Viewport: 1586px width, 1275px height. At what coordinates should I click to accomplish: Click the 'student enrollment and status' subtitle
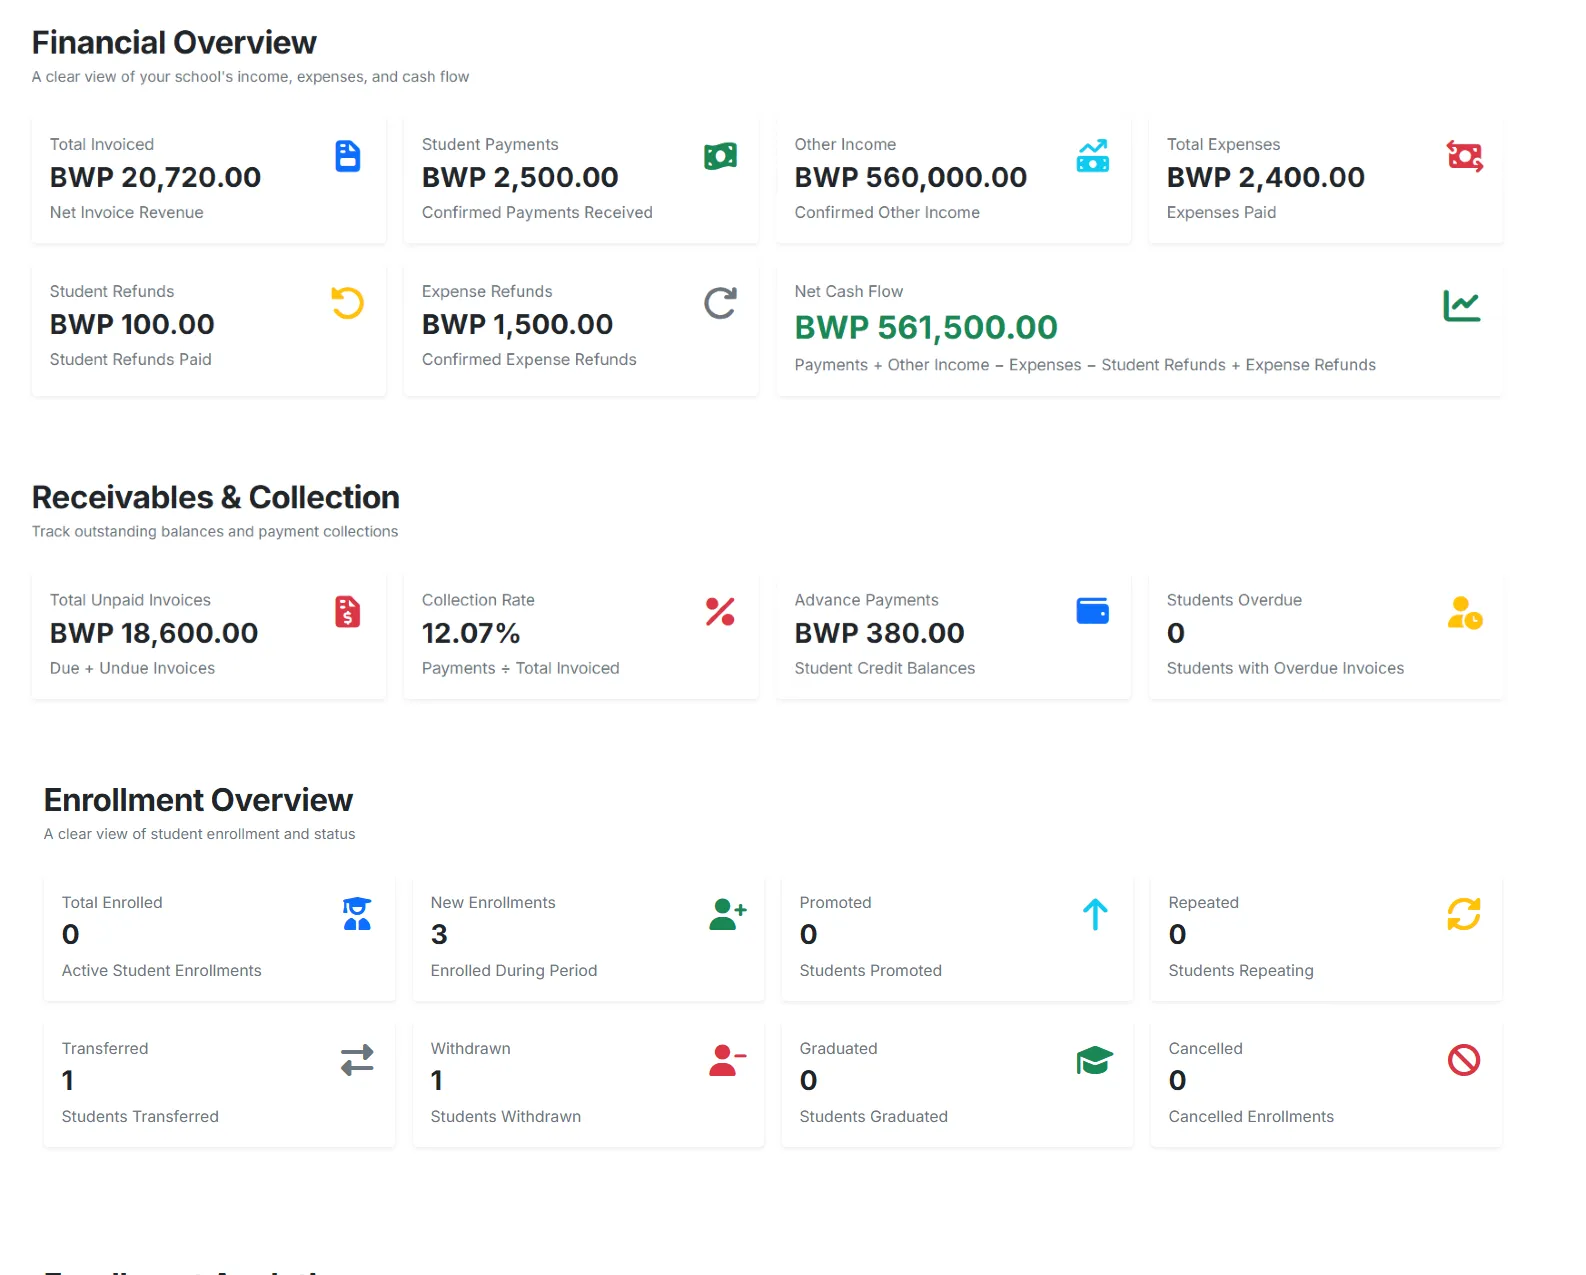(x=200, y=834)
